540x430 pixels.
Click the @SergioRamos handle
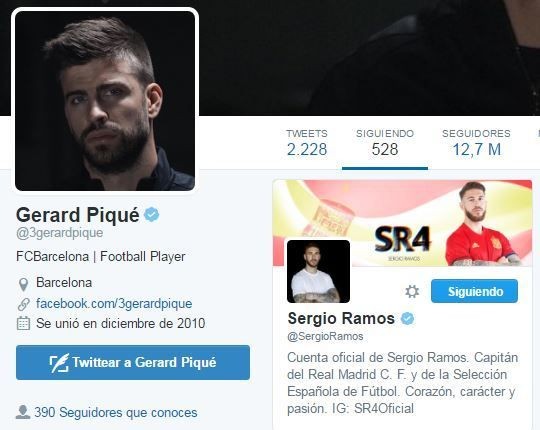pyautogui.click(x=325, y=336)
